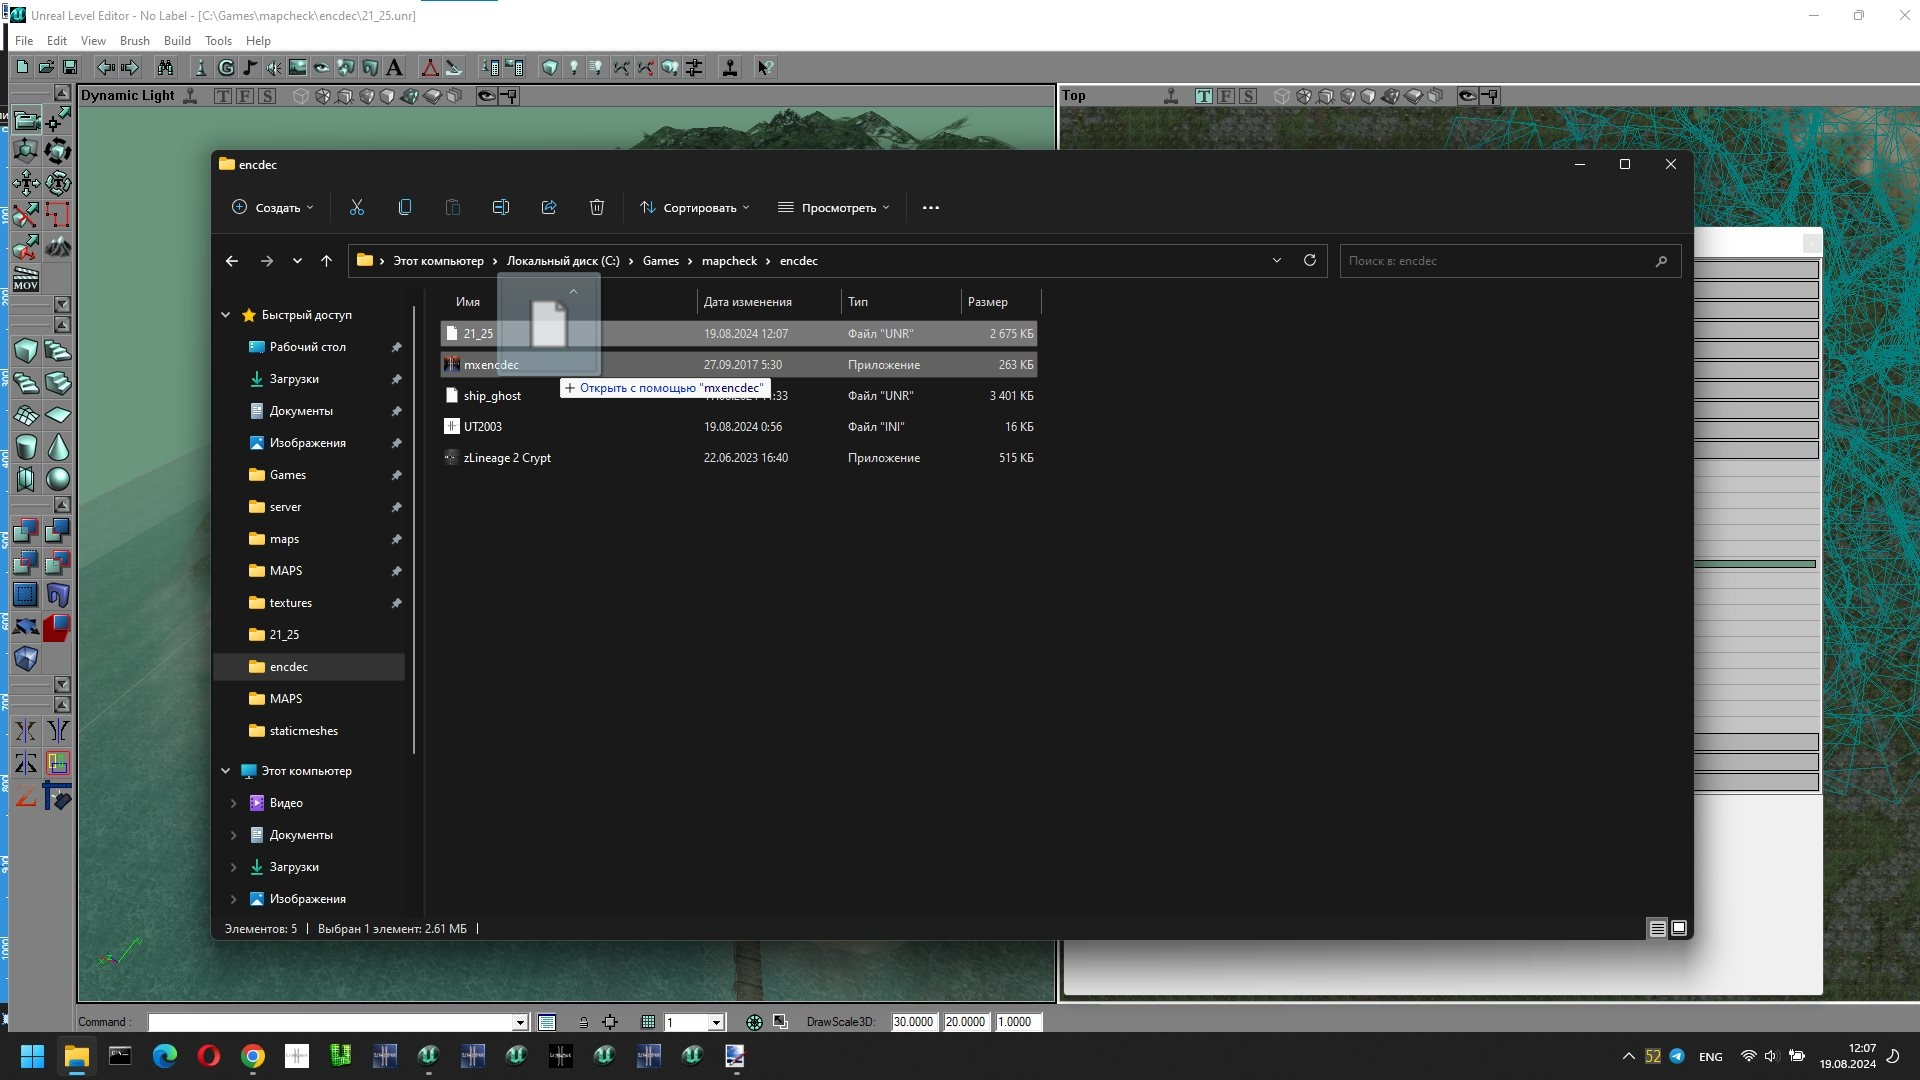Click the Play Map joystick icon in main toolbar

pos(730,67)
